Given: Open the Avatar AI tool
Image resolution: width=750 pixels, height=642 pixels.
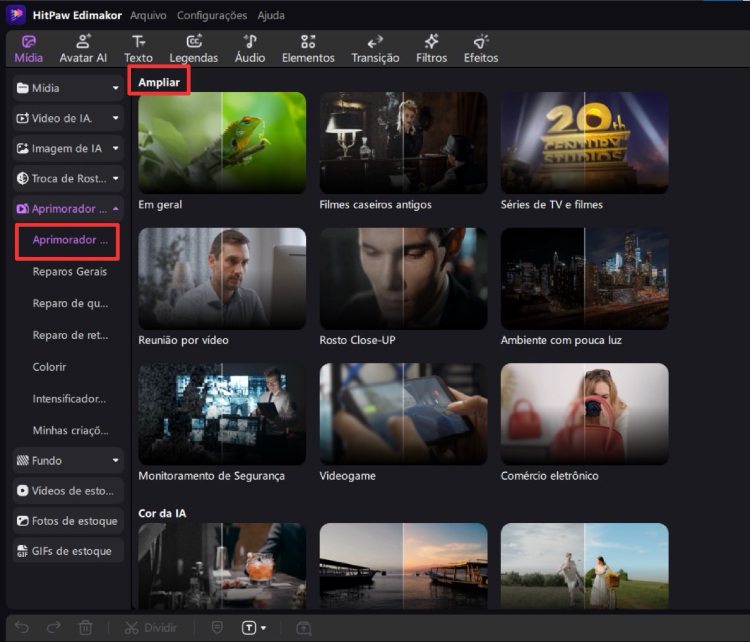Looking at the screenshot, I should pos(82,48).
